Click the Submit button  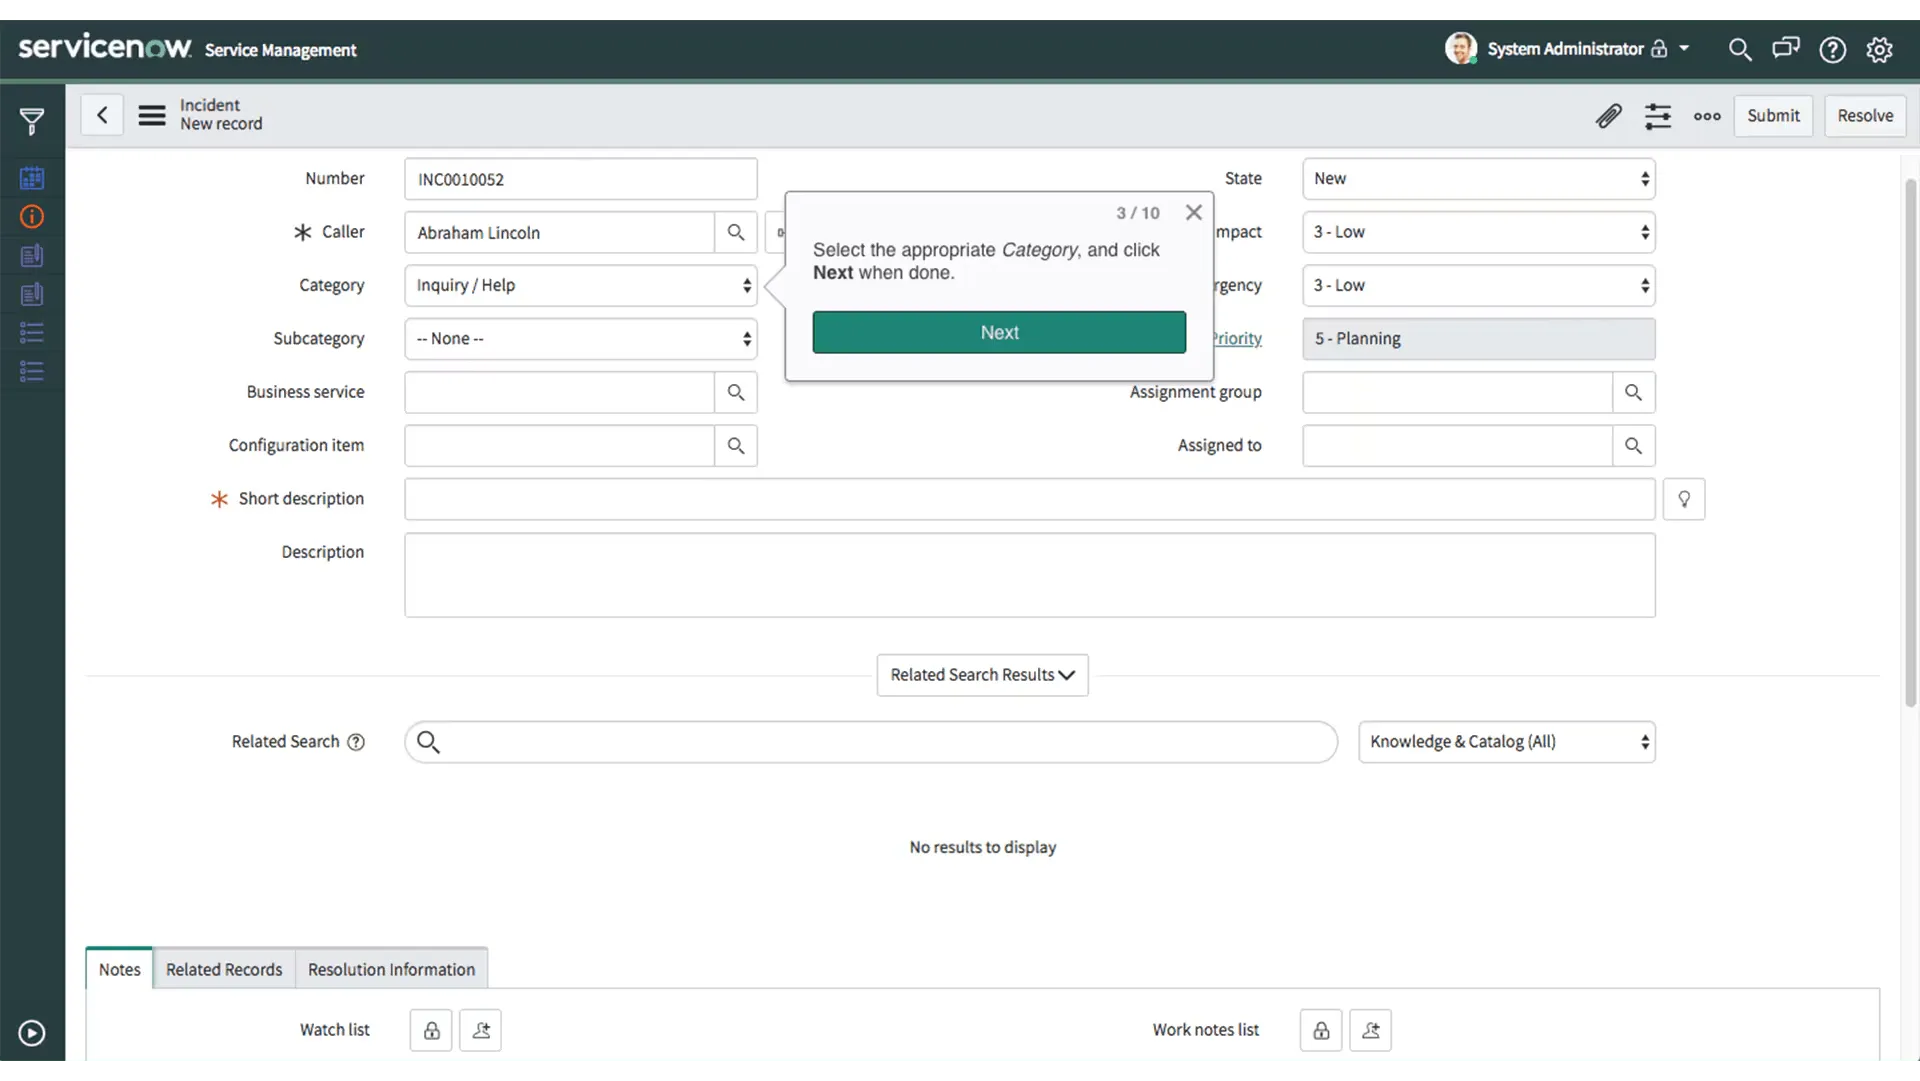pos(1773,116)
